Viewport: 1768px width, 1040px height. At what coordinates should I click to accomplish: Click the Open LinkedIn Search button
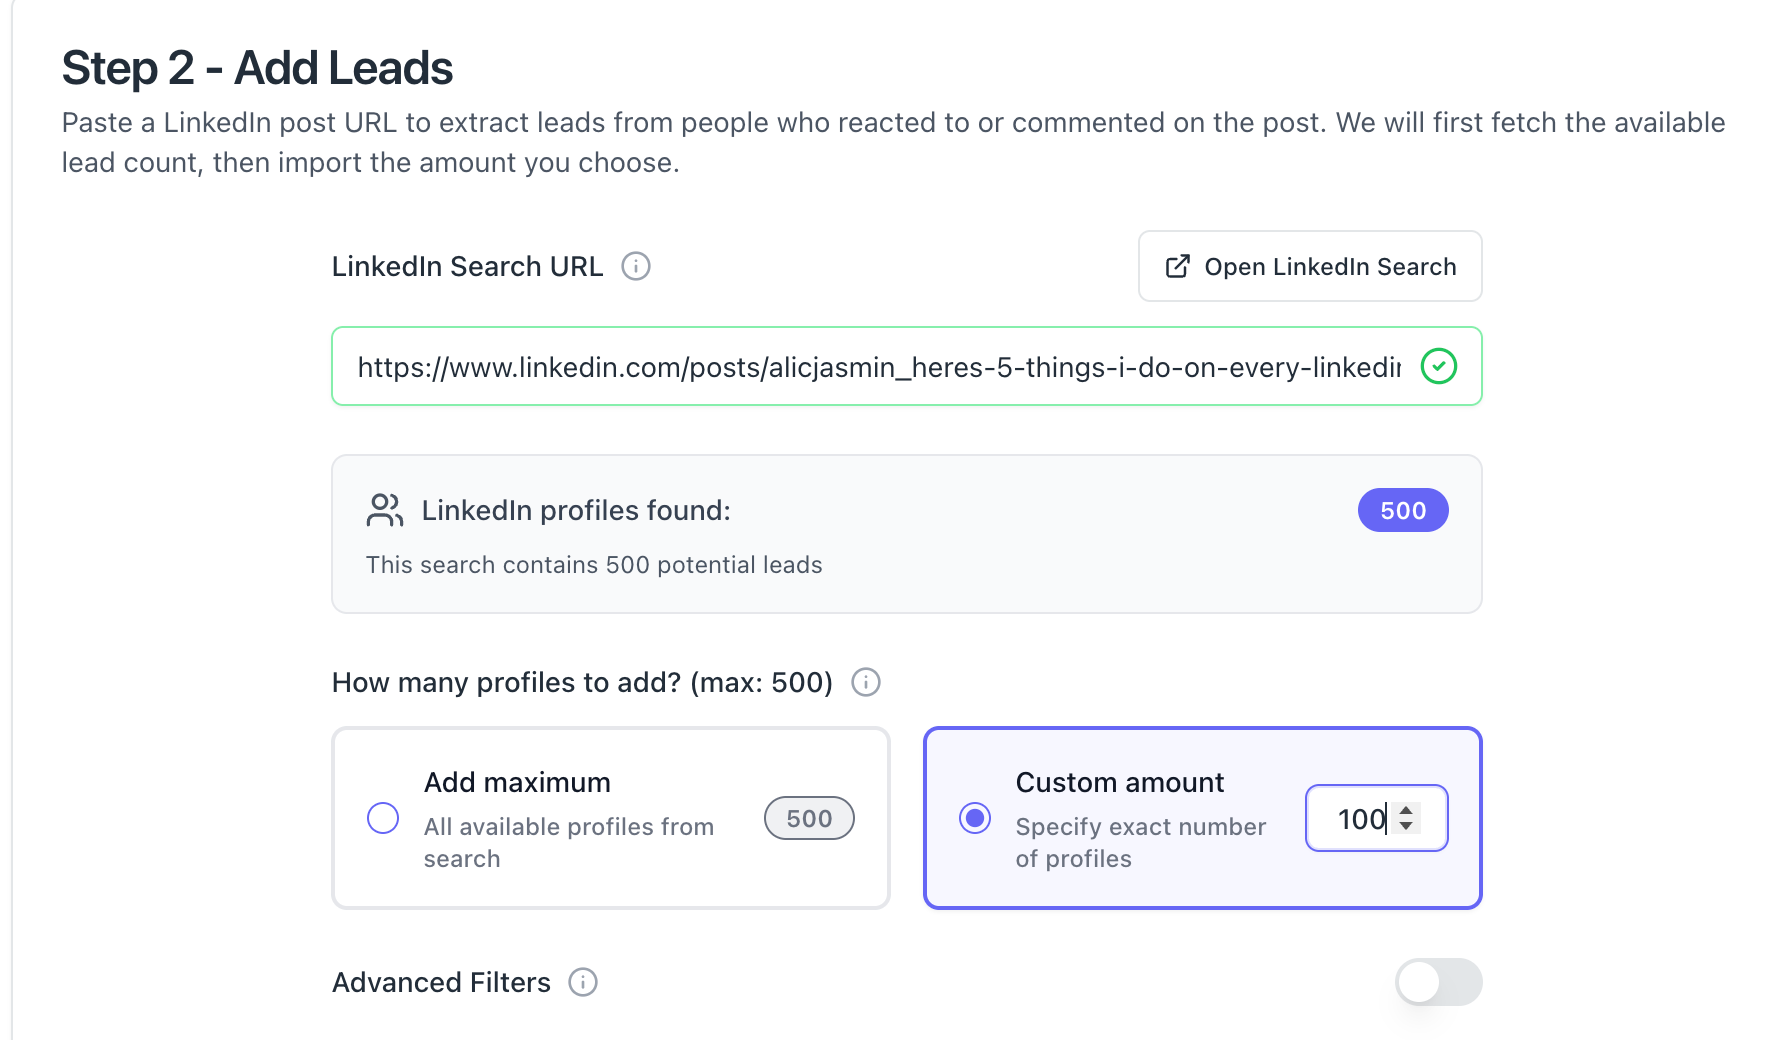coord(1309,266)
